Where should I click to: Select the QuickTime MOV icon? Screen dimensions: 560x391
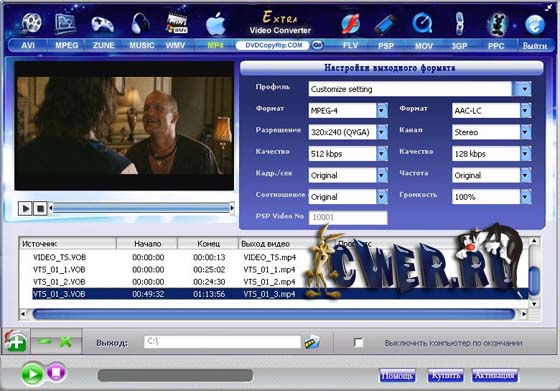tap(422, 24)
